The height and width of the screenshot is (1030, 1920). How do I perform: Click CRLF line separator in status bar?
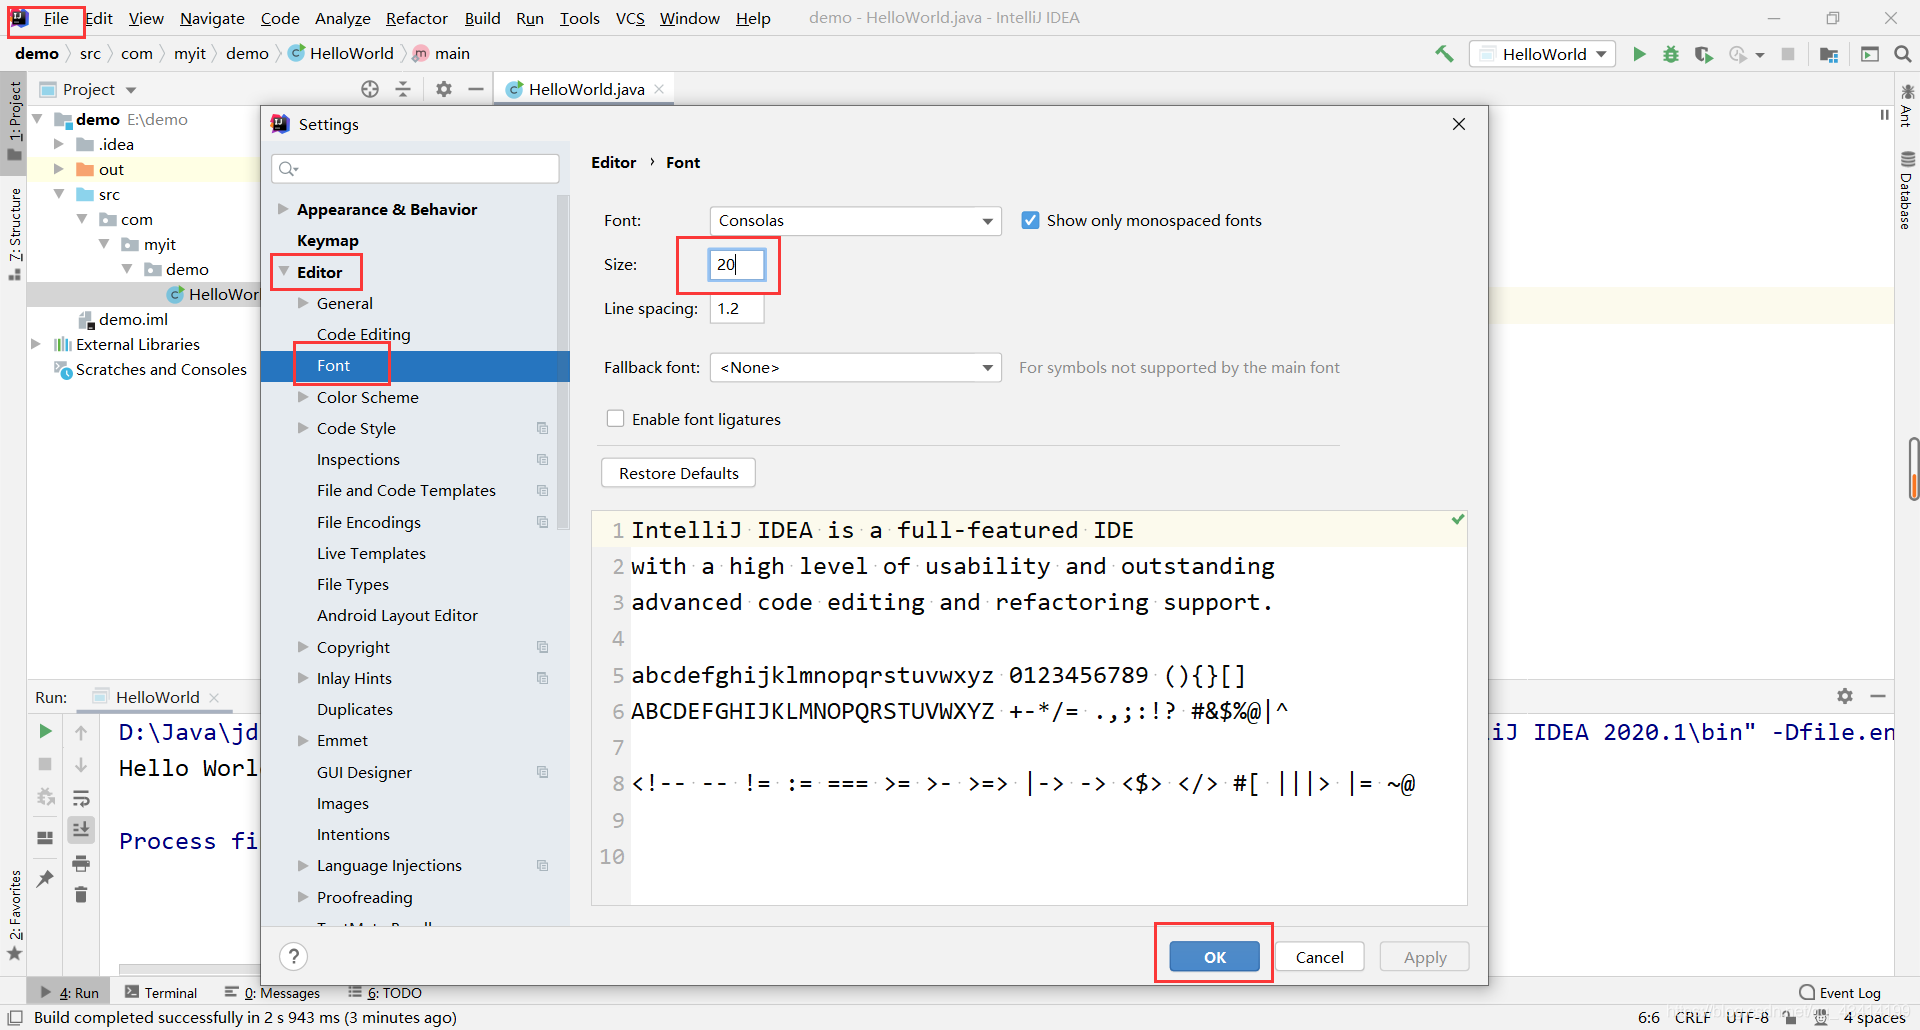coord(1692,1017)
